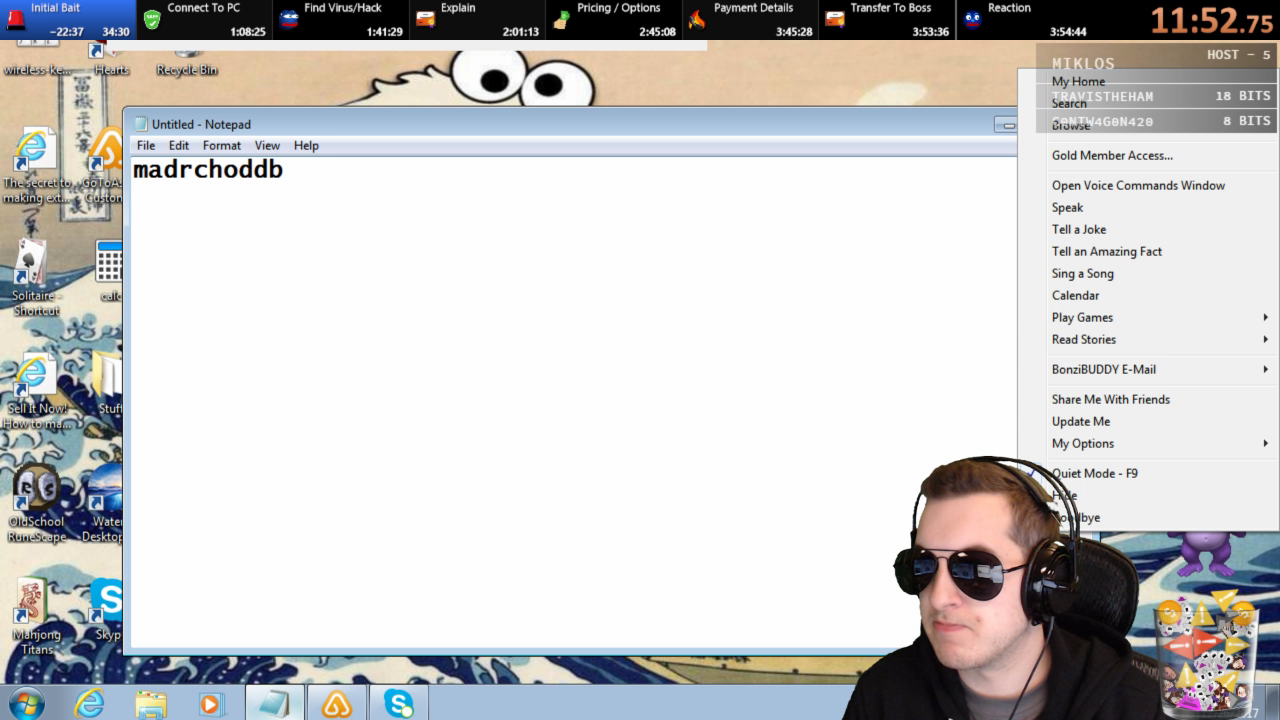
Task: Open the Recycle Bin on the desktop
Action: tap(186, 62)
